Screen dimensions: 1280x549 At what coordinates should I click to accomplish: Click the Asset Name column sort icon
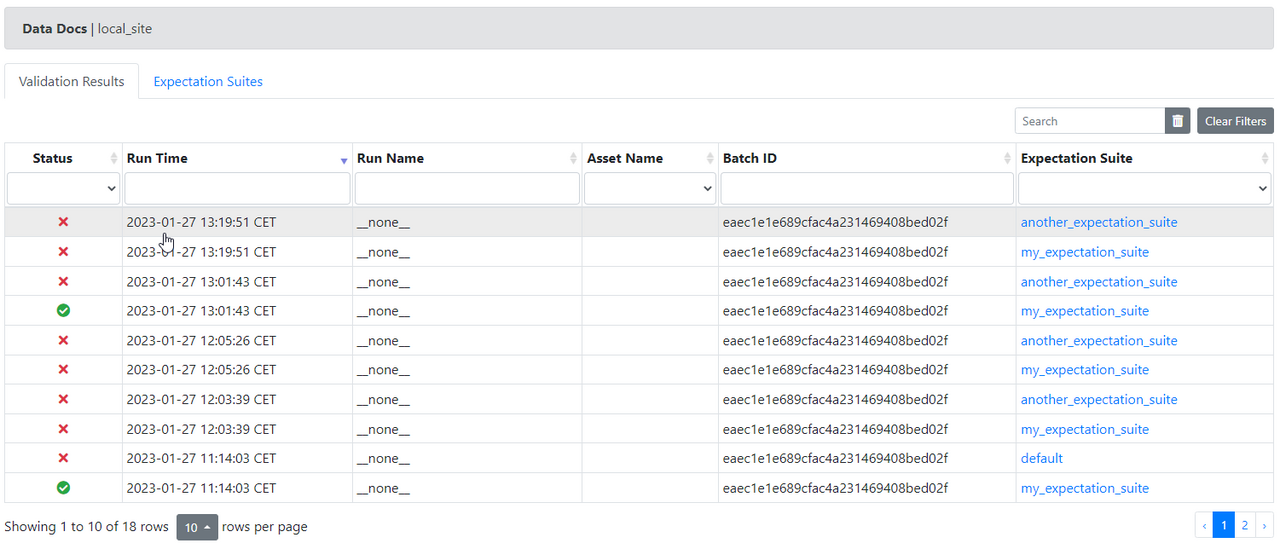[710, 159]
